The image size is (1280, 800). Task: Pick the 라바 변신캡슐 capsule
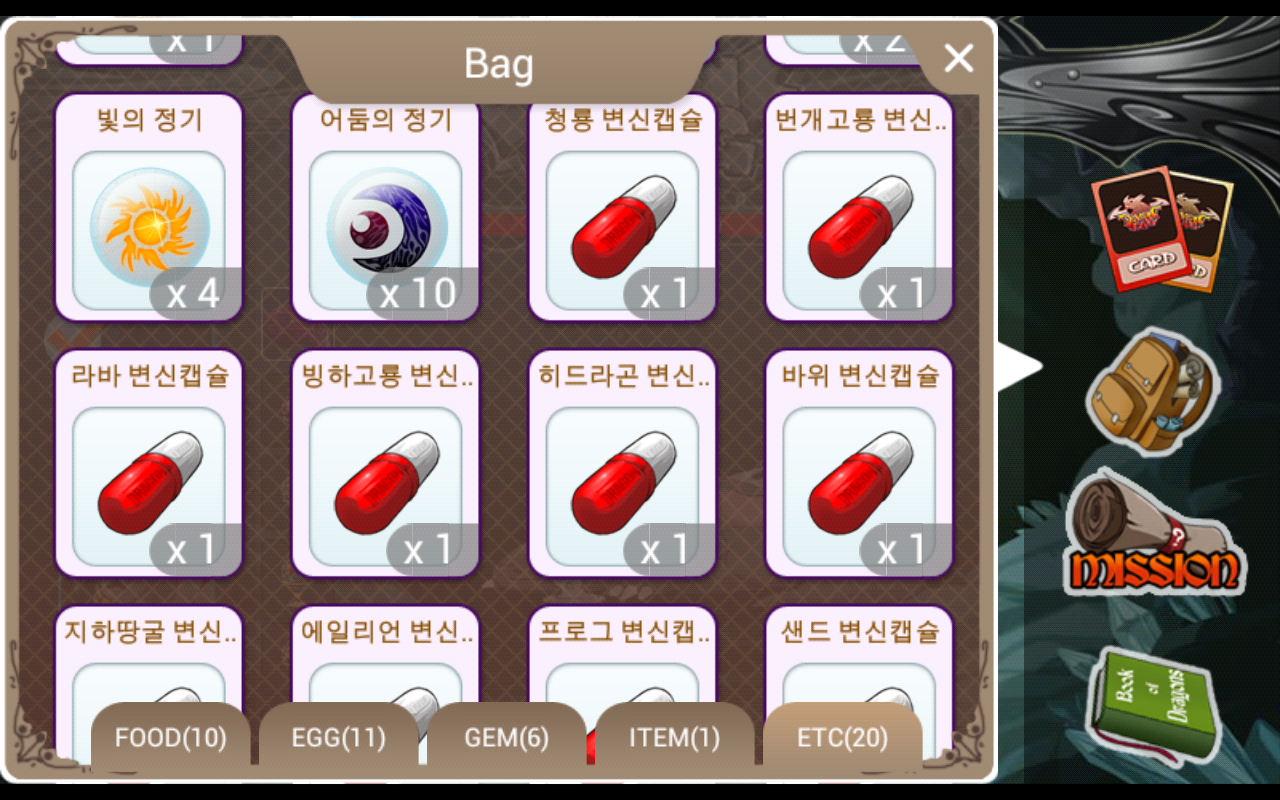tap(149, 464)
